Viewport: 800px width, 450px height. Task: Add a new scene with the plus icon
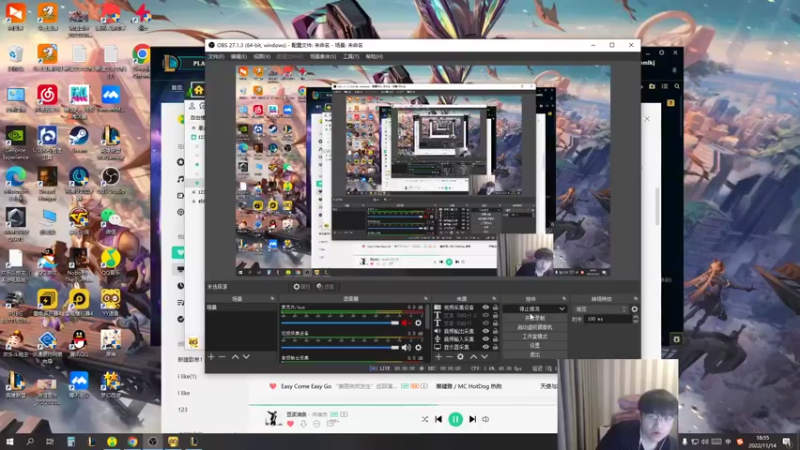[x=211, y=357]
